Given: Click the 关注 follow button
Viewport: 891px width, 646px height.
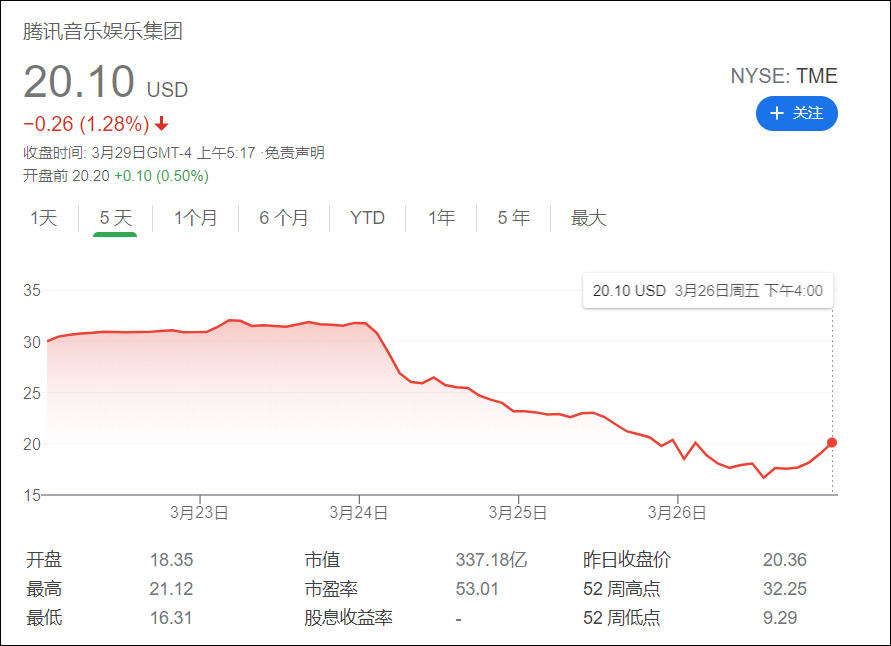Looking at the screenshot, I should point(797,114).
